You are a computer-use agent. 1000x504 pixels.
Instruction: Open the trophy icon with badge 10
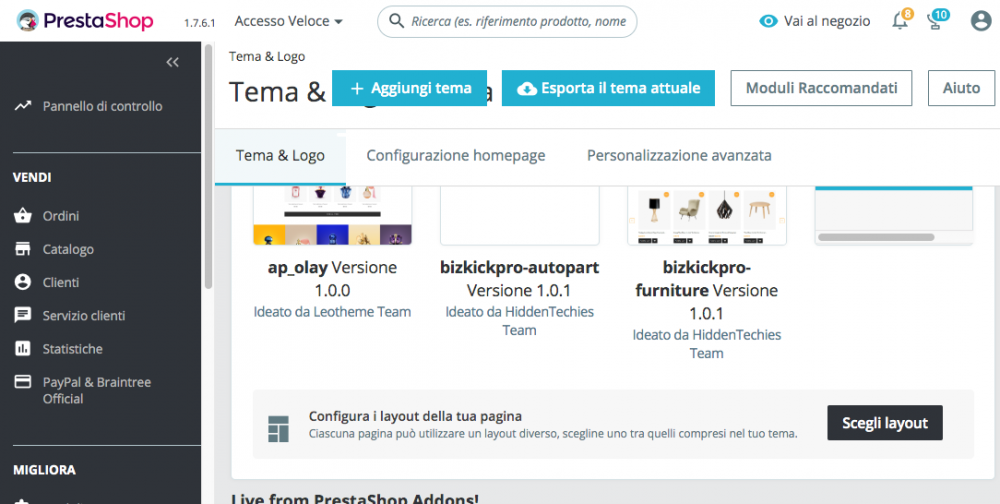(x=936, y=21)
